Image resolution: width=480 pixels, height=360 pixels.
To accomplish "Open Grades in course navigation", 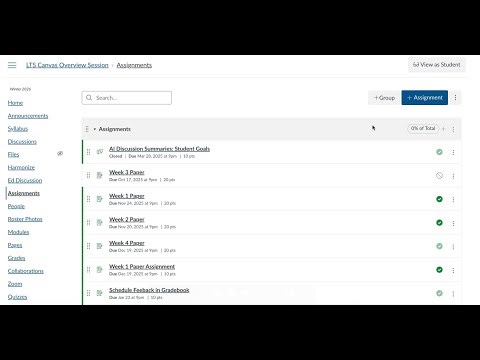I will [16, 258].
